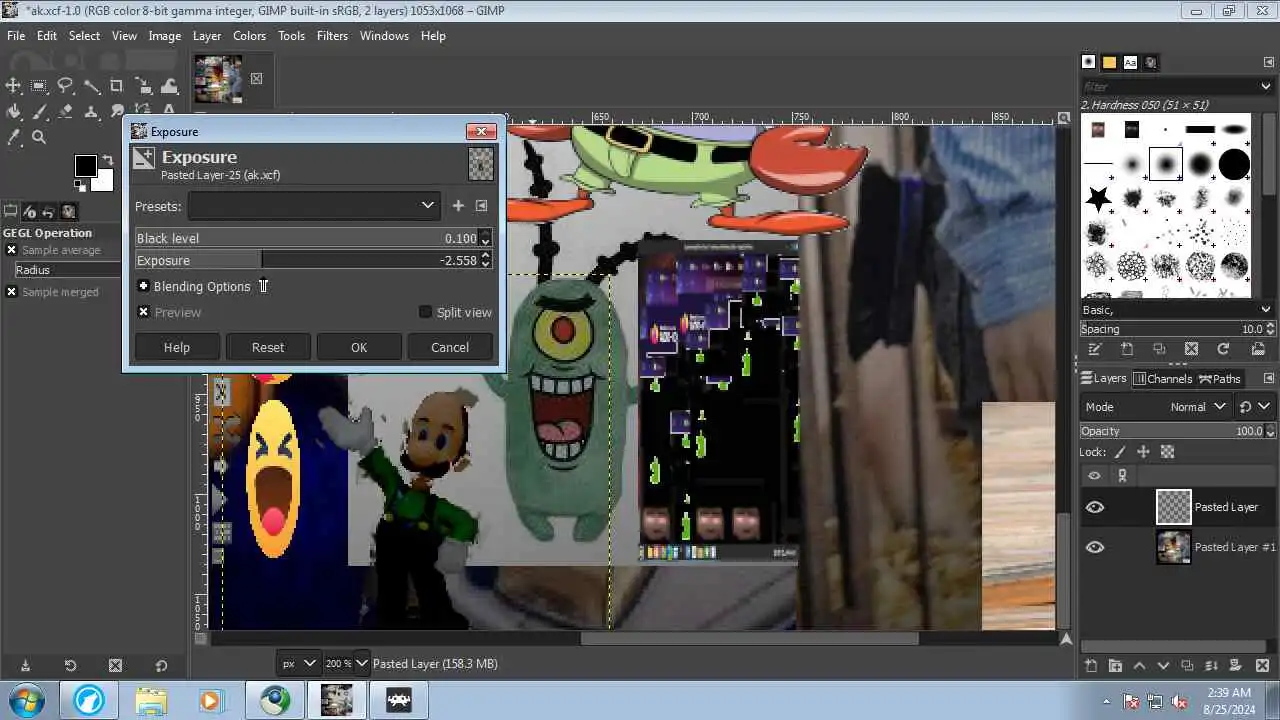Select the Warp Transform tool
1280x720 pixels.
(169, 86)
